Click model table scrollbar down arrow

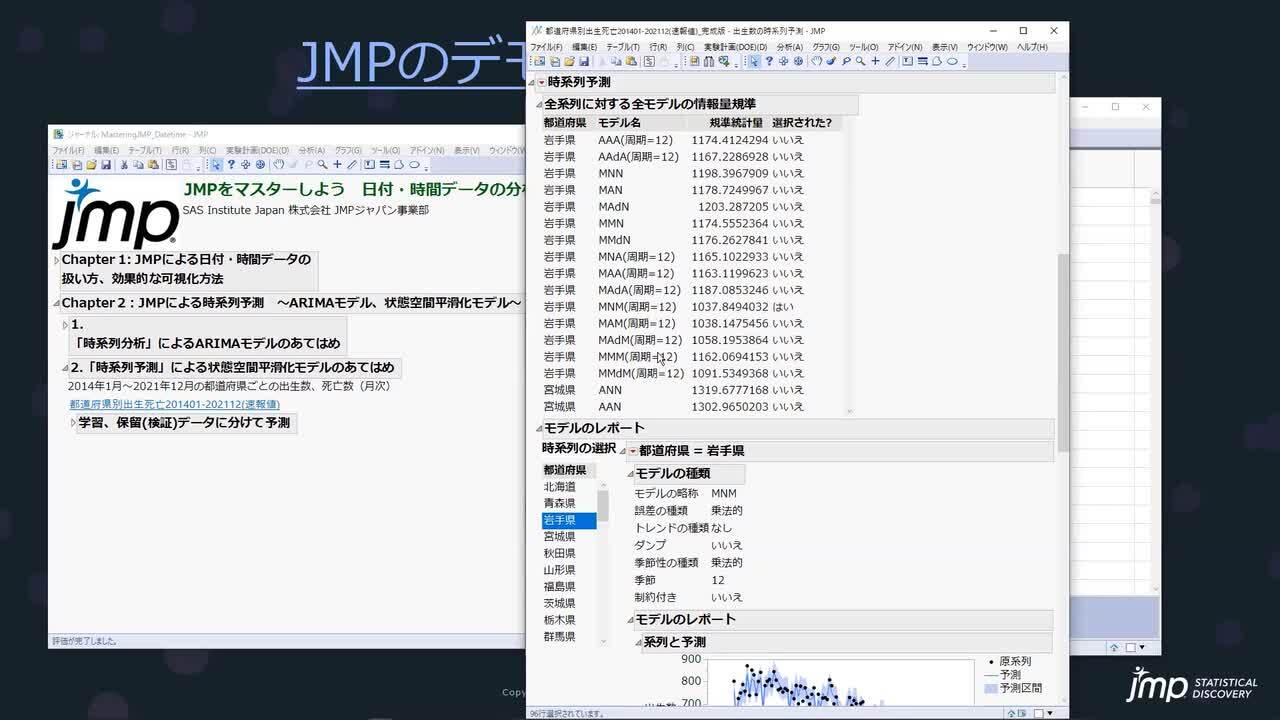tap(850, 411)
